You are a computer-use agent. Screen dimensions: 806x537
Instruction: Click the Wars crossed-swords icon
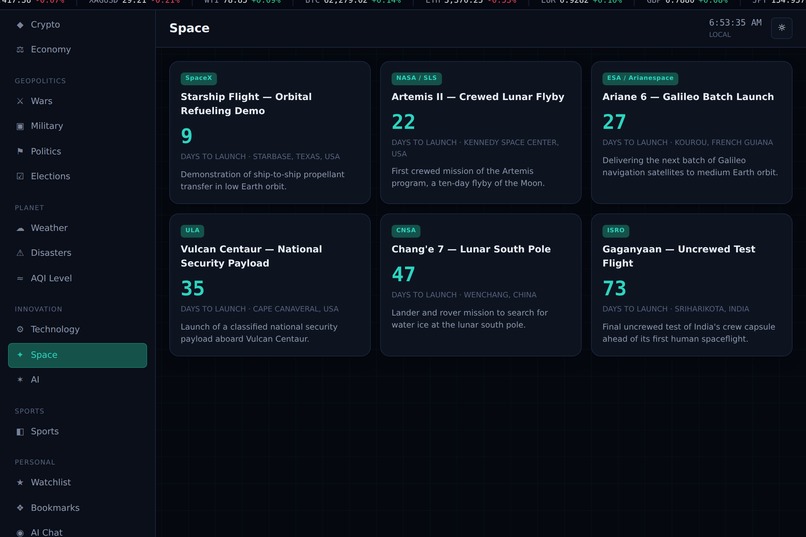tap(20, 101)
